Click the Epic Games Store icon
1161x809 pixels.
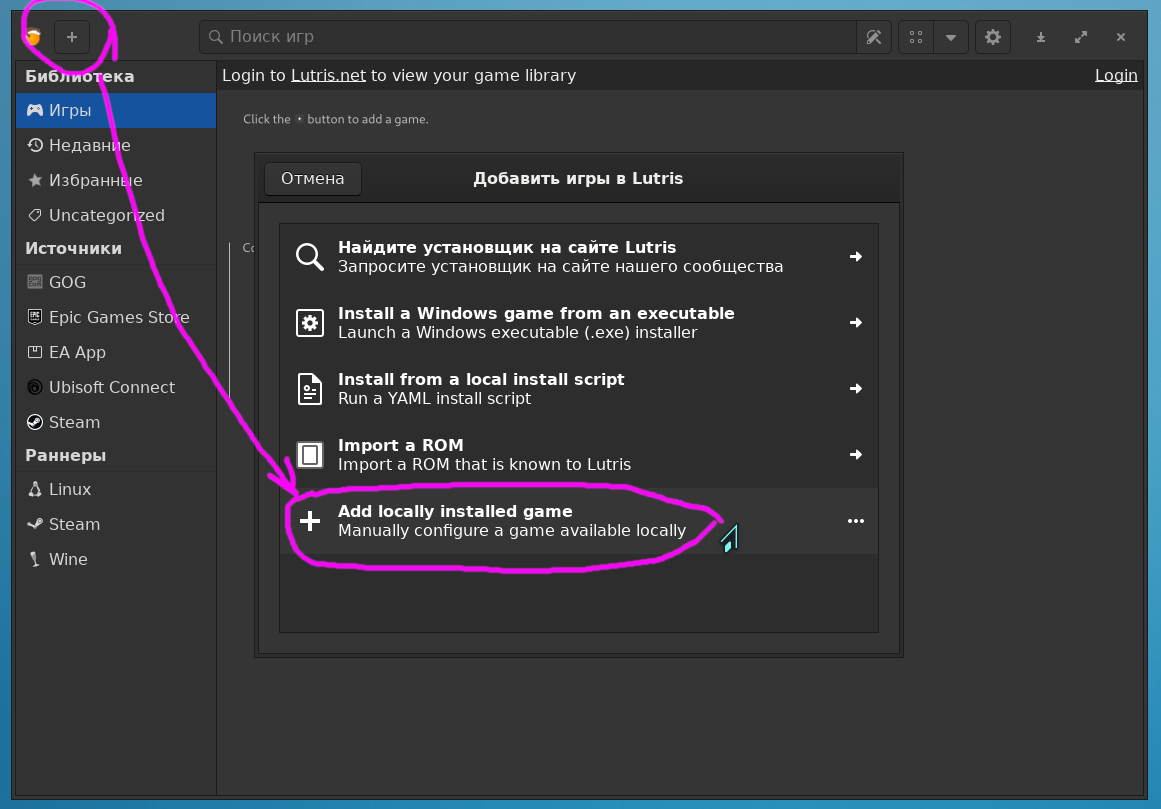(35, 317)
